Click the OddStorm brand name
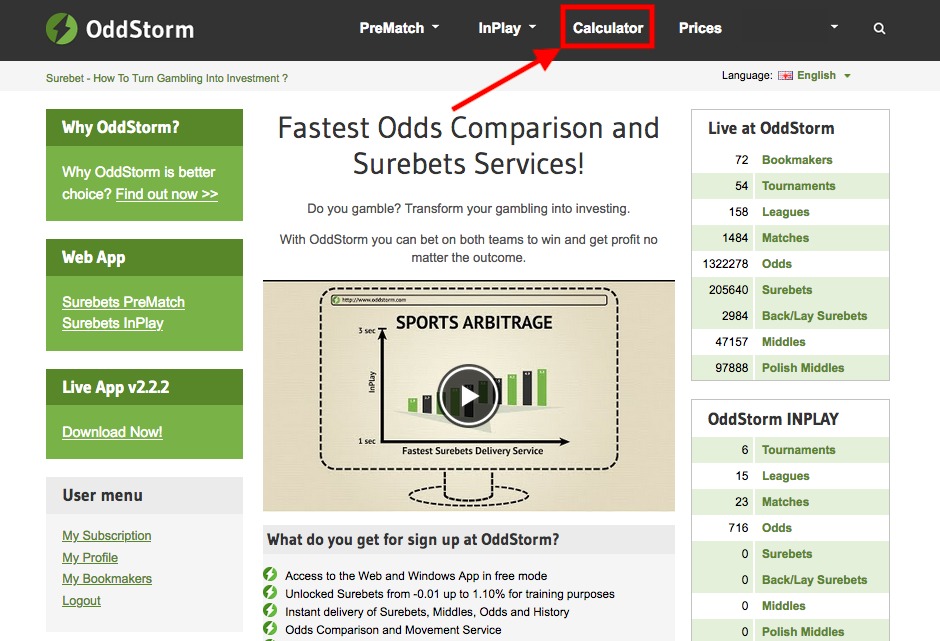This screenshot has width=940, height=641. point(140,29)
